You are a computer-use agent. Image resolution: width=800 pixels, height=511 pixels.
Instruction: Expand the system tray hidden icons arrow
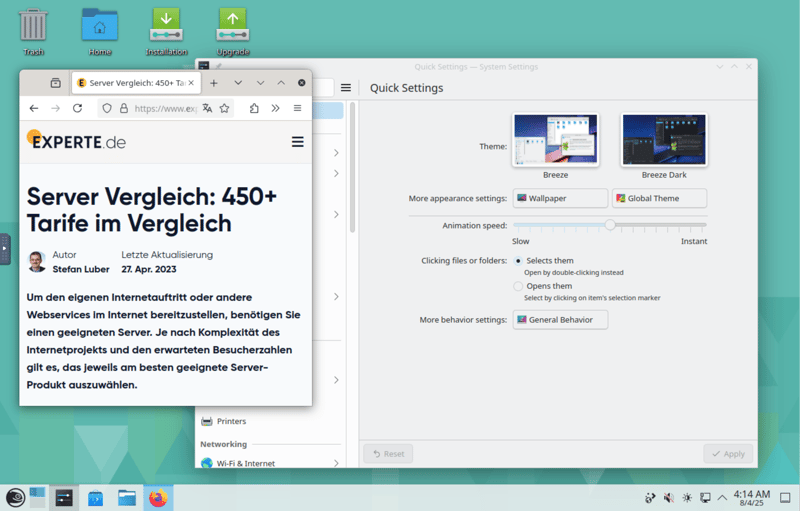pyautogui.click(x=722, y=497)
